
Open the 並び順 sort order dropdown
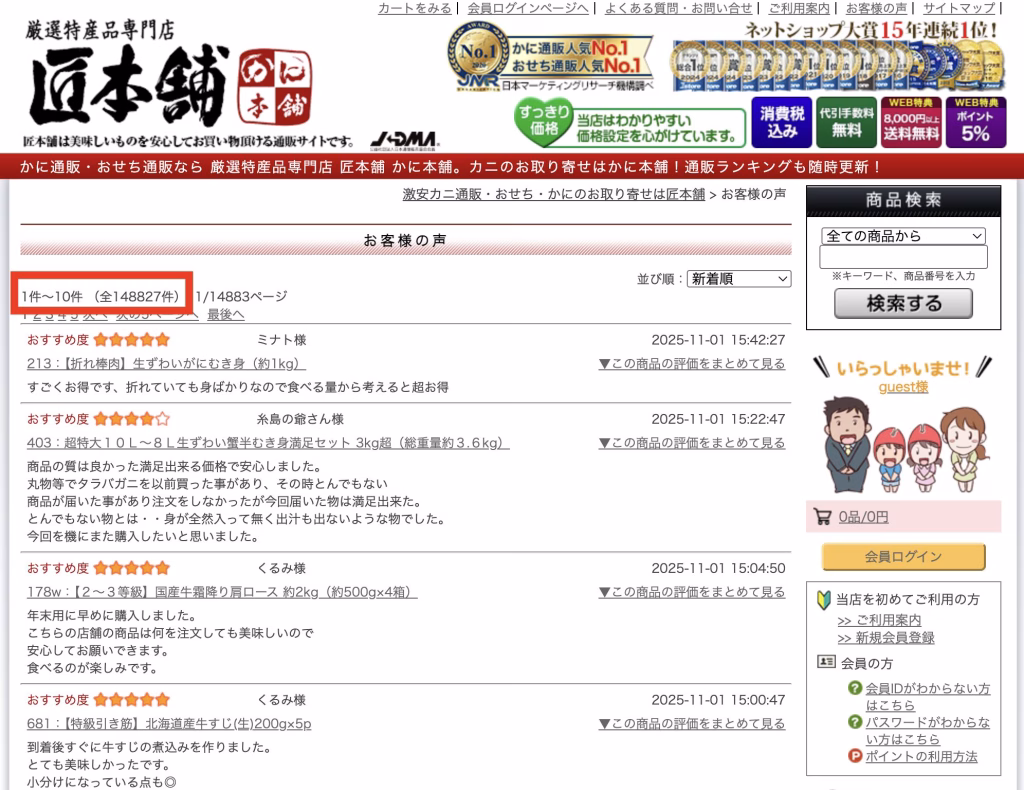pyautogui.click(x=739, y=278)
